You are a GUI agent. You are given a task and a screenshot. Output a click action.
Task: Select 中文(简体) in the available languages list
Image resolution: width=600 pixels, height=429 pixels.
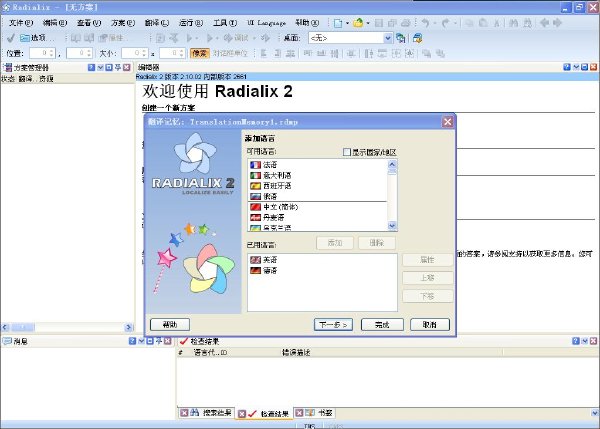317,207
